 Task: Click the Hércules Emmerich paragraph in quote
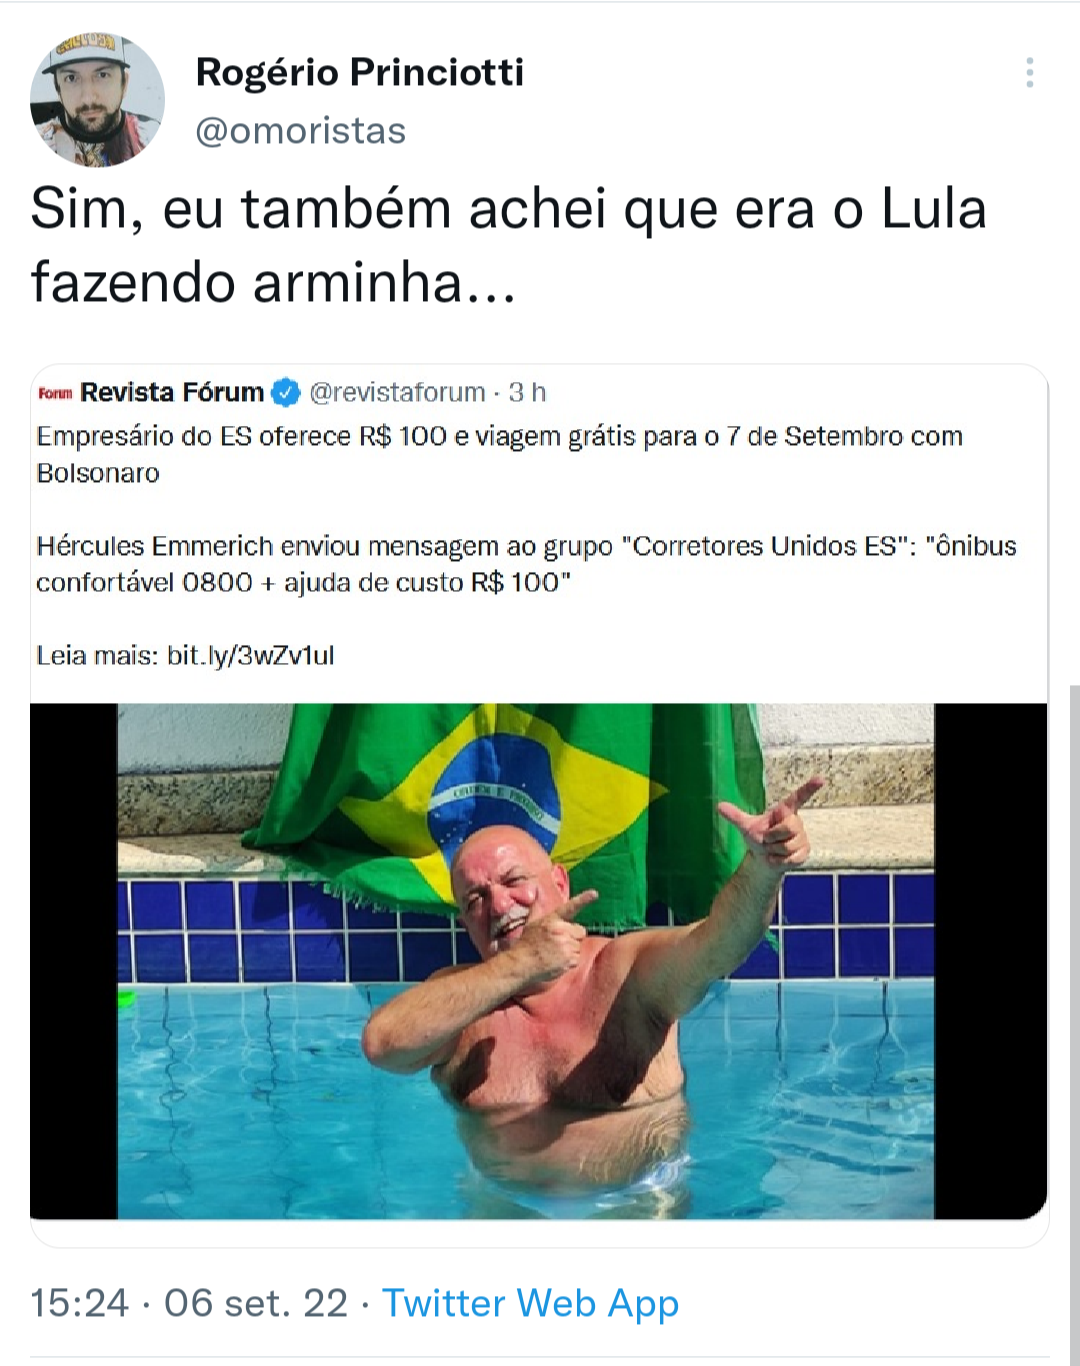click(x=527, y=564)
